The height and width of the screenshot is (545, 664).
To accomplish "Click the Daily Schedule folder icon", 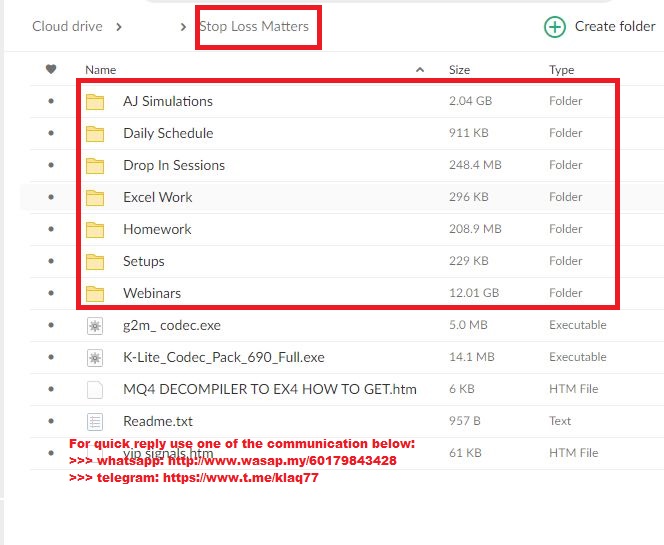I will (x=95, y=134).
